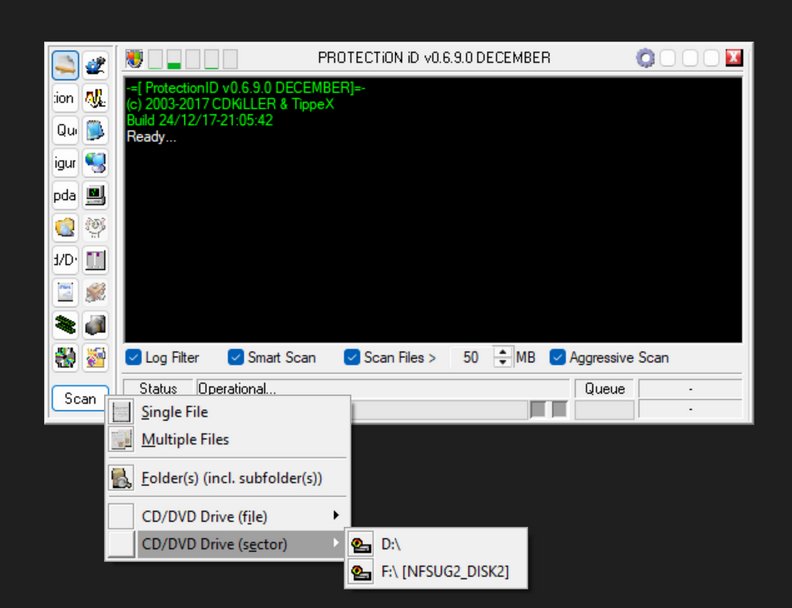Viewport: 792px width, 608px height.
Task: Select the scanner icon in the sidebar
Action: [65, 65]
